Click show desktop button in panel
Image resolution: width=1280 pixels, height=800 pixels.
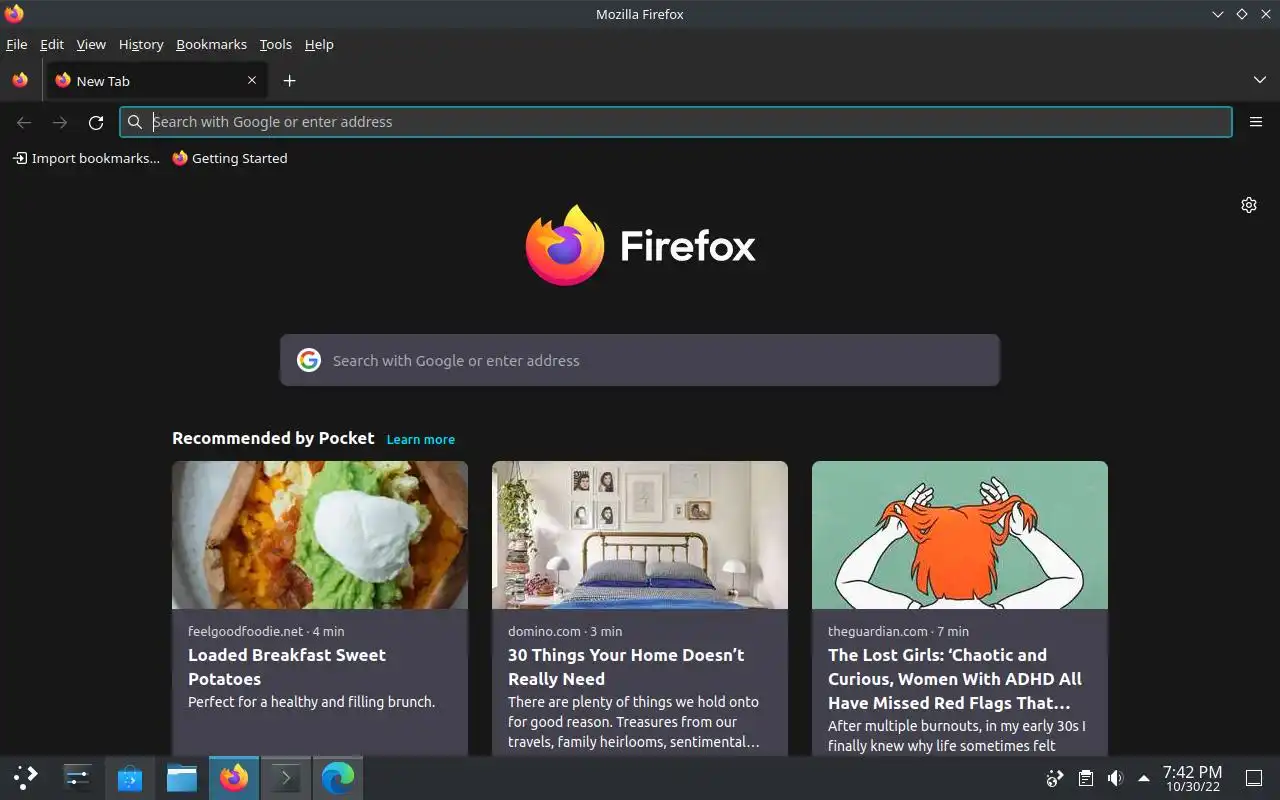coord(1253,777)
